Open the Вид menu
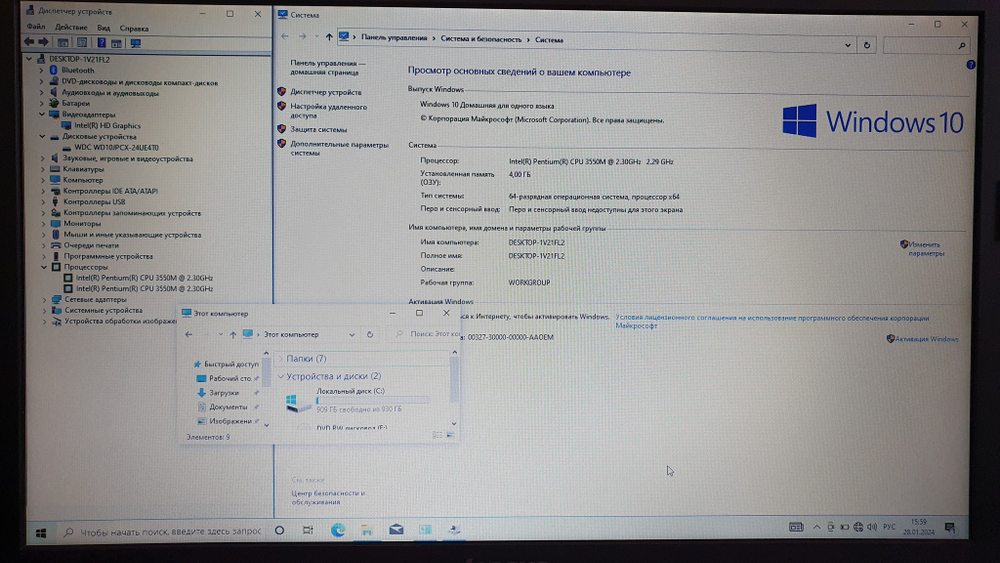Image resolution: width=1000 pixels, height=563 pixels. (x=103, y=28)
